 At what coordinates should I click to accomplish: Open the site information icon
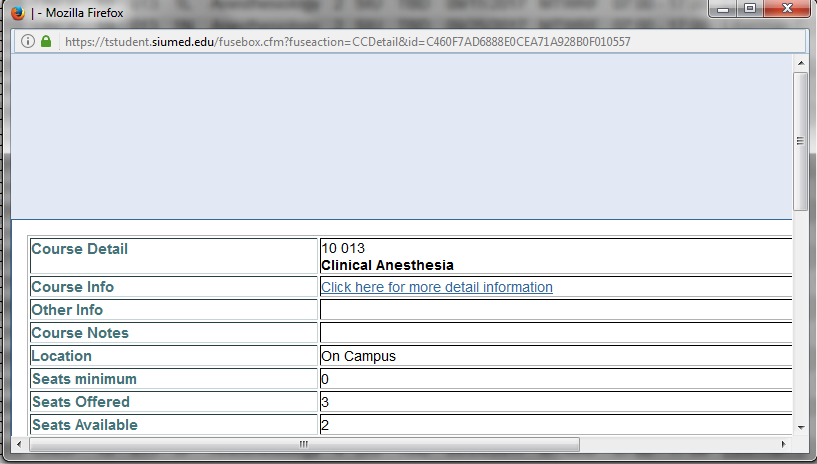pyautogui.click(x=27, y=42)
